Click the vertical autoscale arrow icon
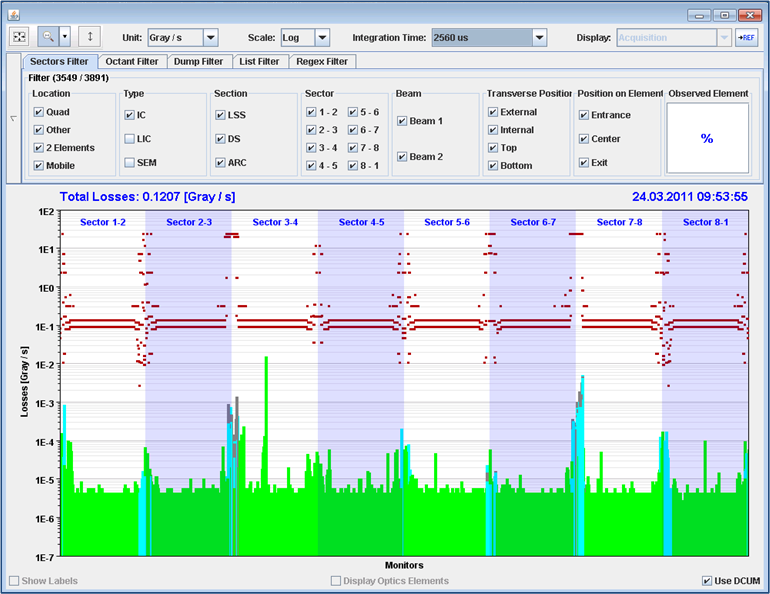 (90, 37)
